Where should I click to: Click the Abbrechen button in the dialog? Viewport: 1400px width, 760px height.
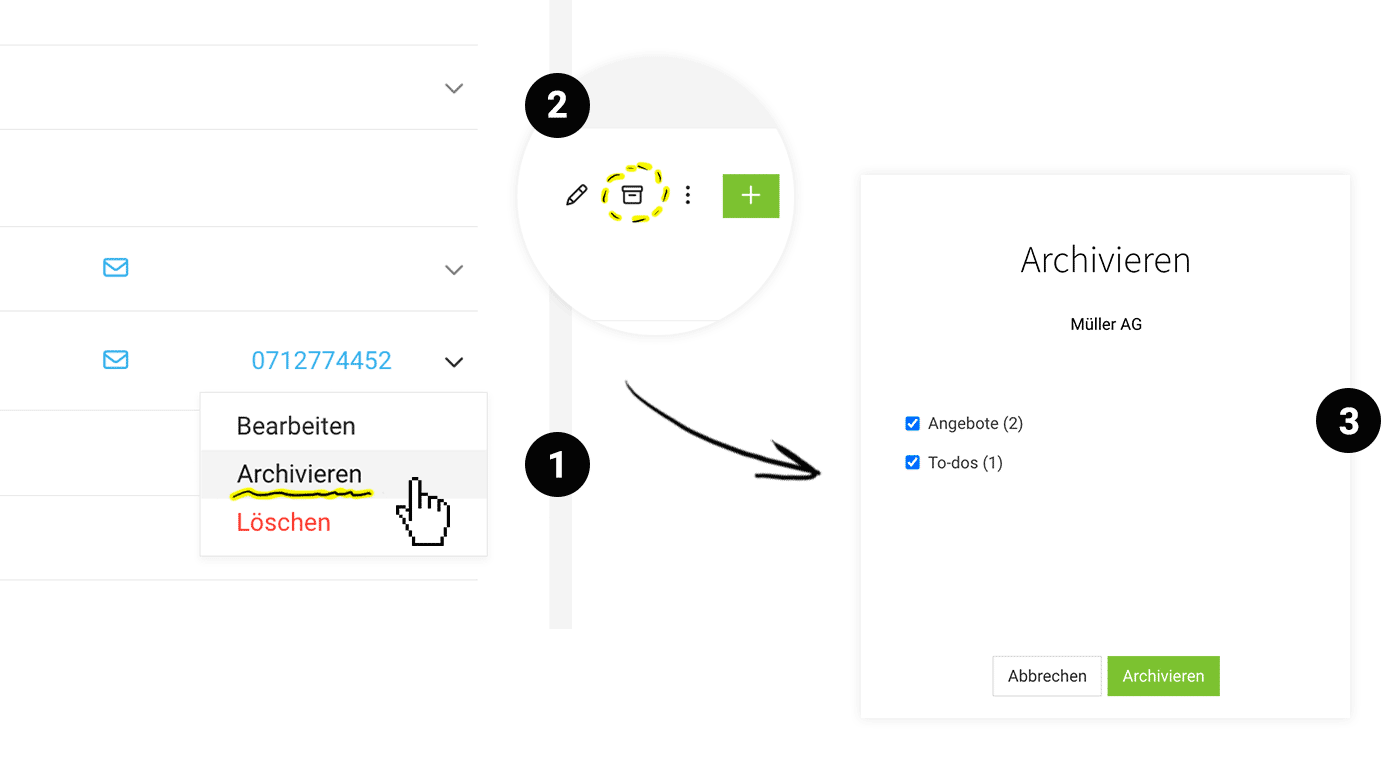(1047, 676)
